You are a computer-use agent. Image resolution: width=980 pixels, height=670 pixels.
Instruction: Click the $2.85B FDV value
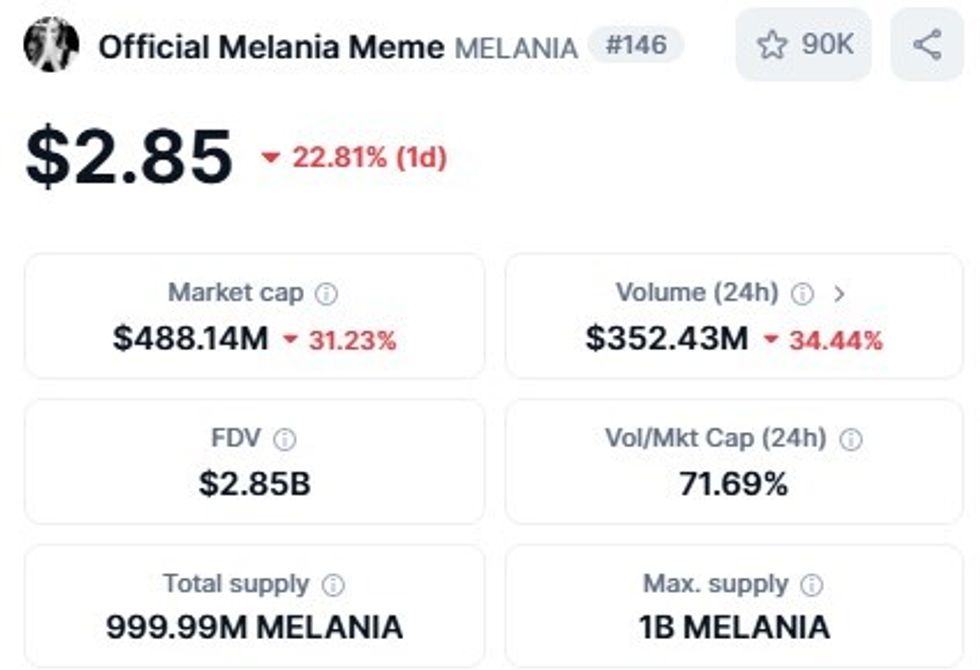[254, 484]
